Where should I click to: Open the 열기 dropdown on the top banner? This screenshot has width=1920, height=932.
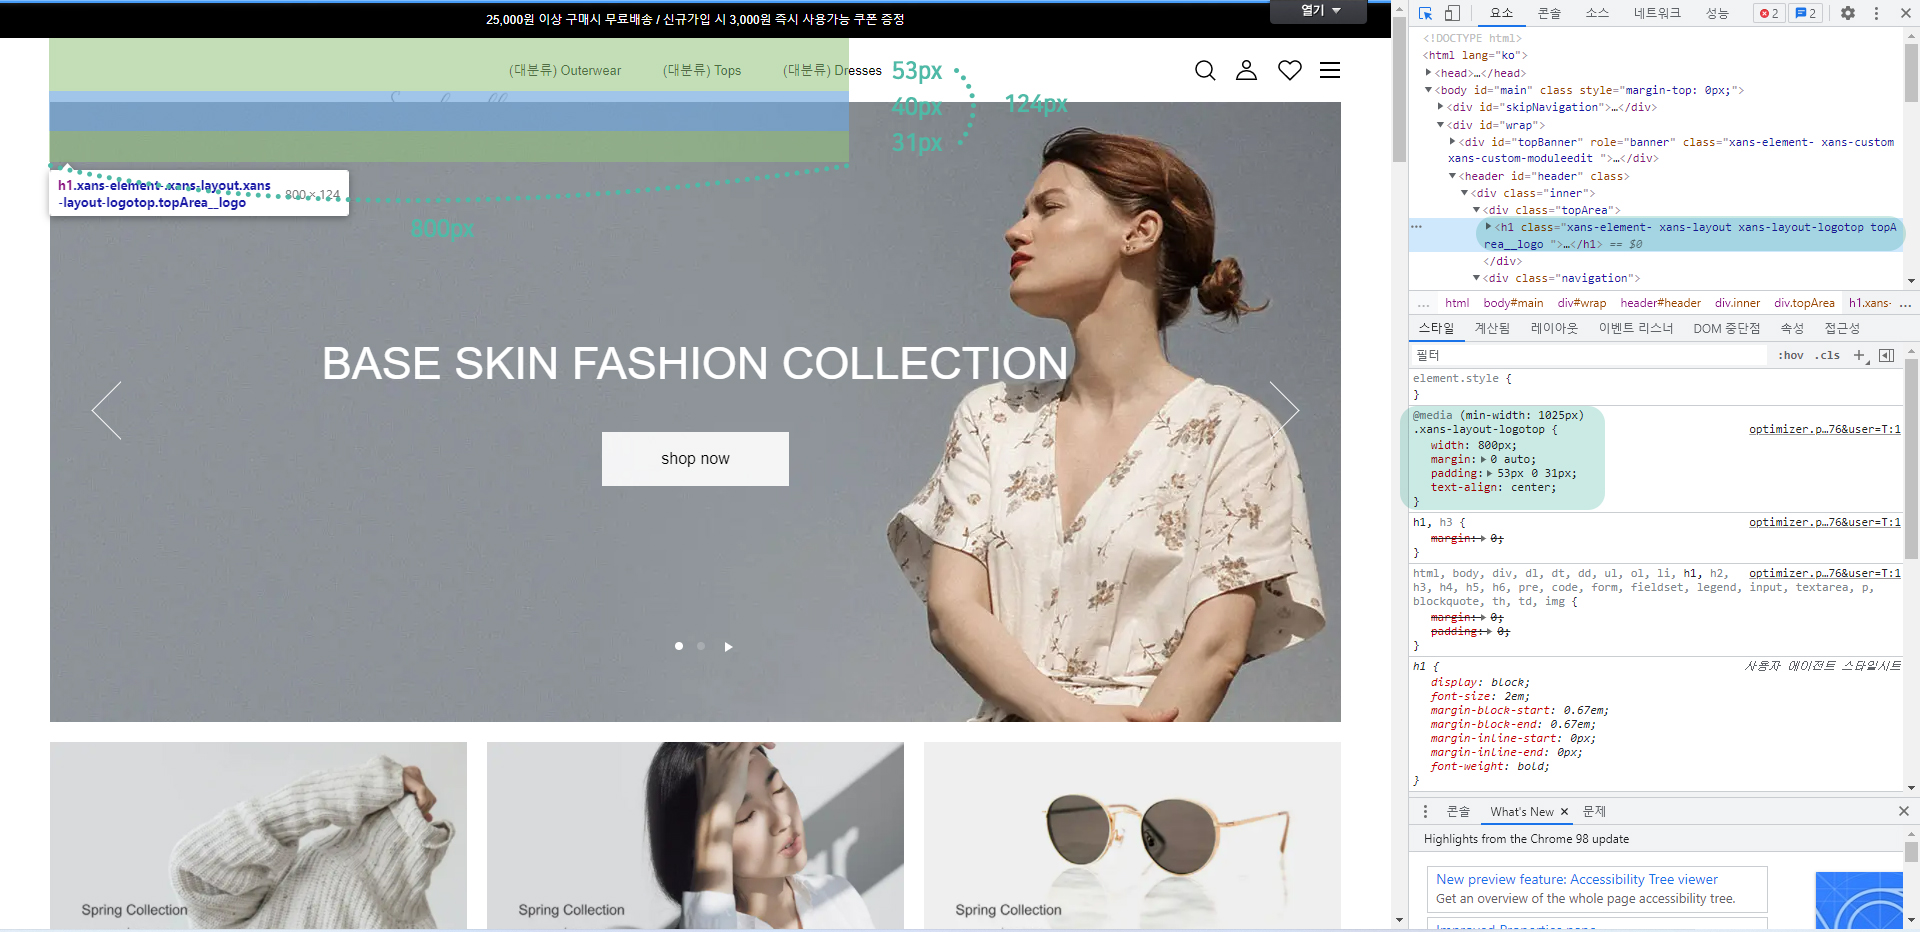click(x=1318, y=11)
